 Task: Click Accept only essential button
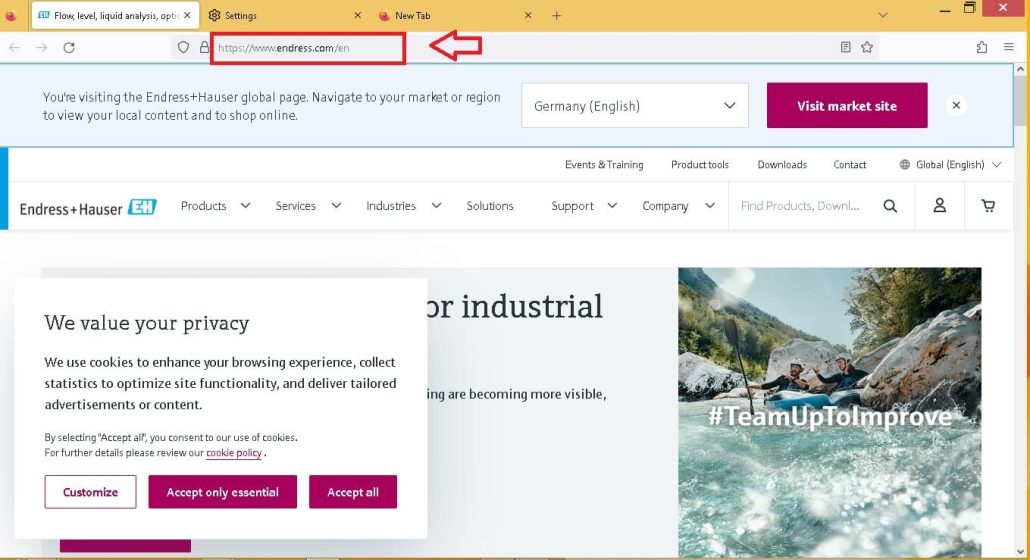[223, 492]
